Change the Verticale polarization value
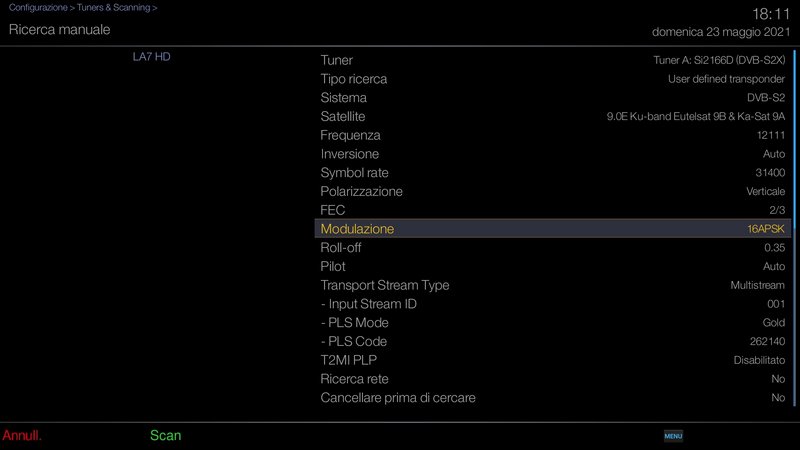The height and width of the screenshot is (450, 800). pos(765,191)
